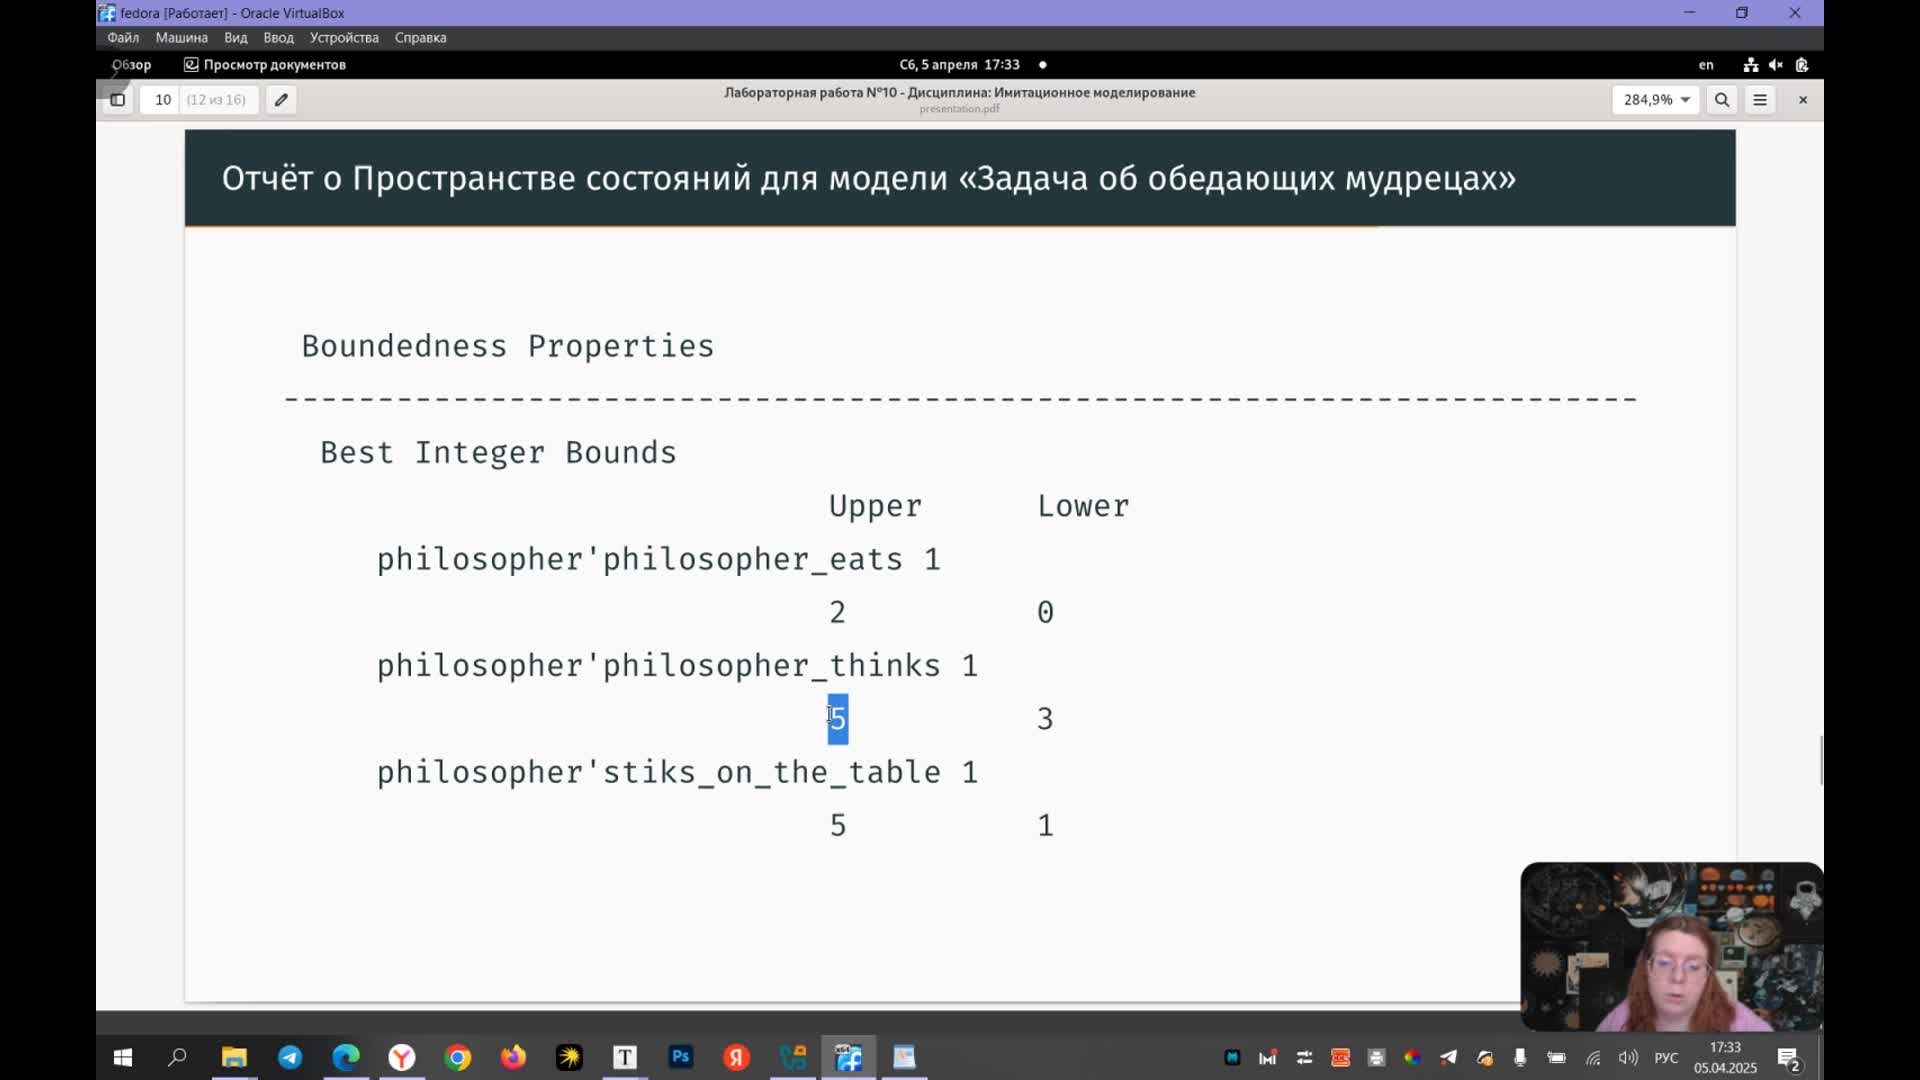Open the image viewer app on taskbar
Screen dimensions: 1920x1080
coord(905,1057)
